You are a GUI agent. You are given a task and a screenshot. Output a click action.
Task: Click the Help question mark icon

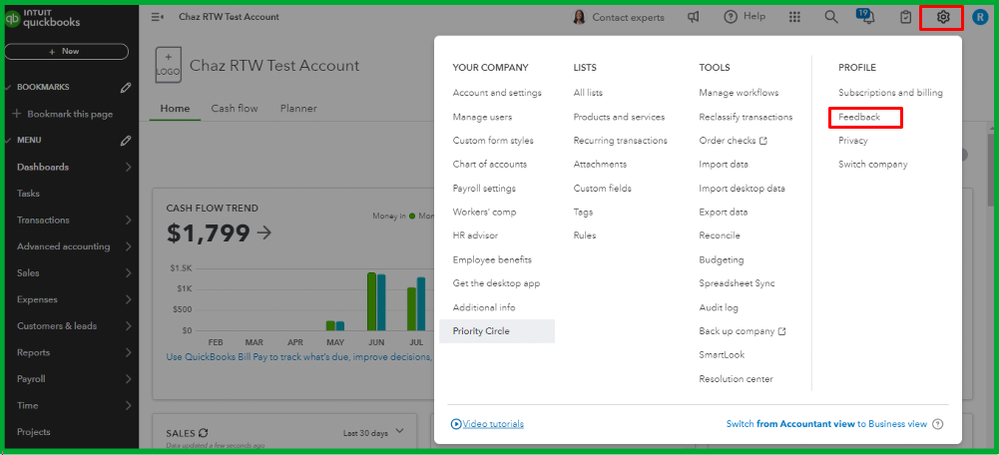click(730, 17)
